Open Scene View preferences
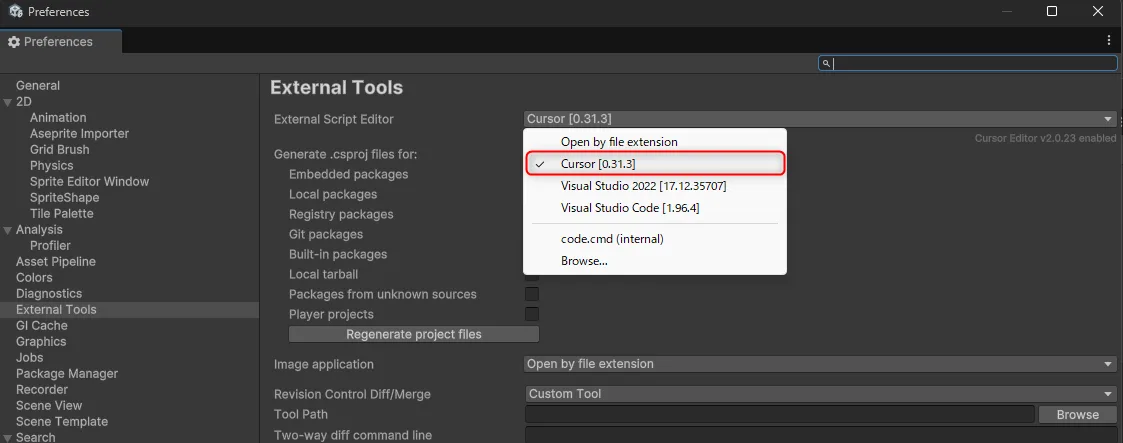Image resolution: width=1123 pixels, height=443 pixels. pyautogui.click(x=49, y=406)
